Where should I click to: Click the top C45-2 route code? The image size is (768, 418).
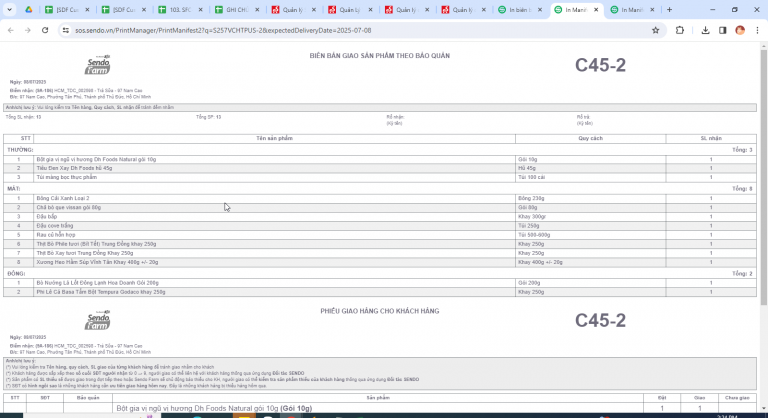click(x=600, y=65)
